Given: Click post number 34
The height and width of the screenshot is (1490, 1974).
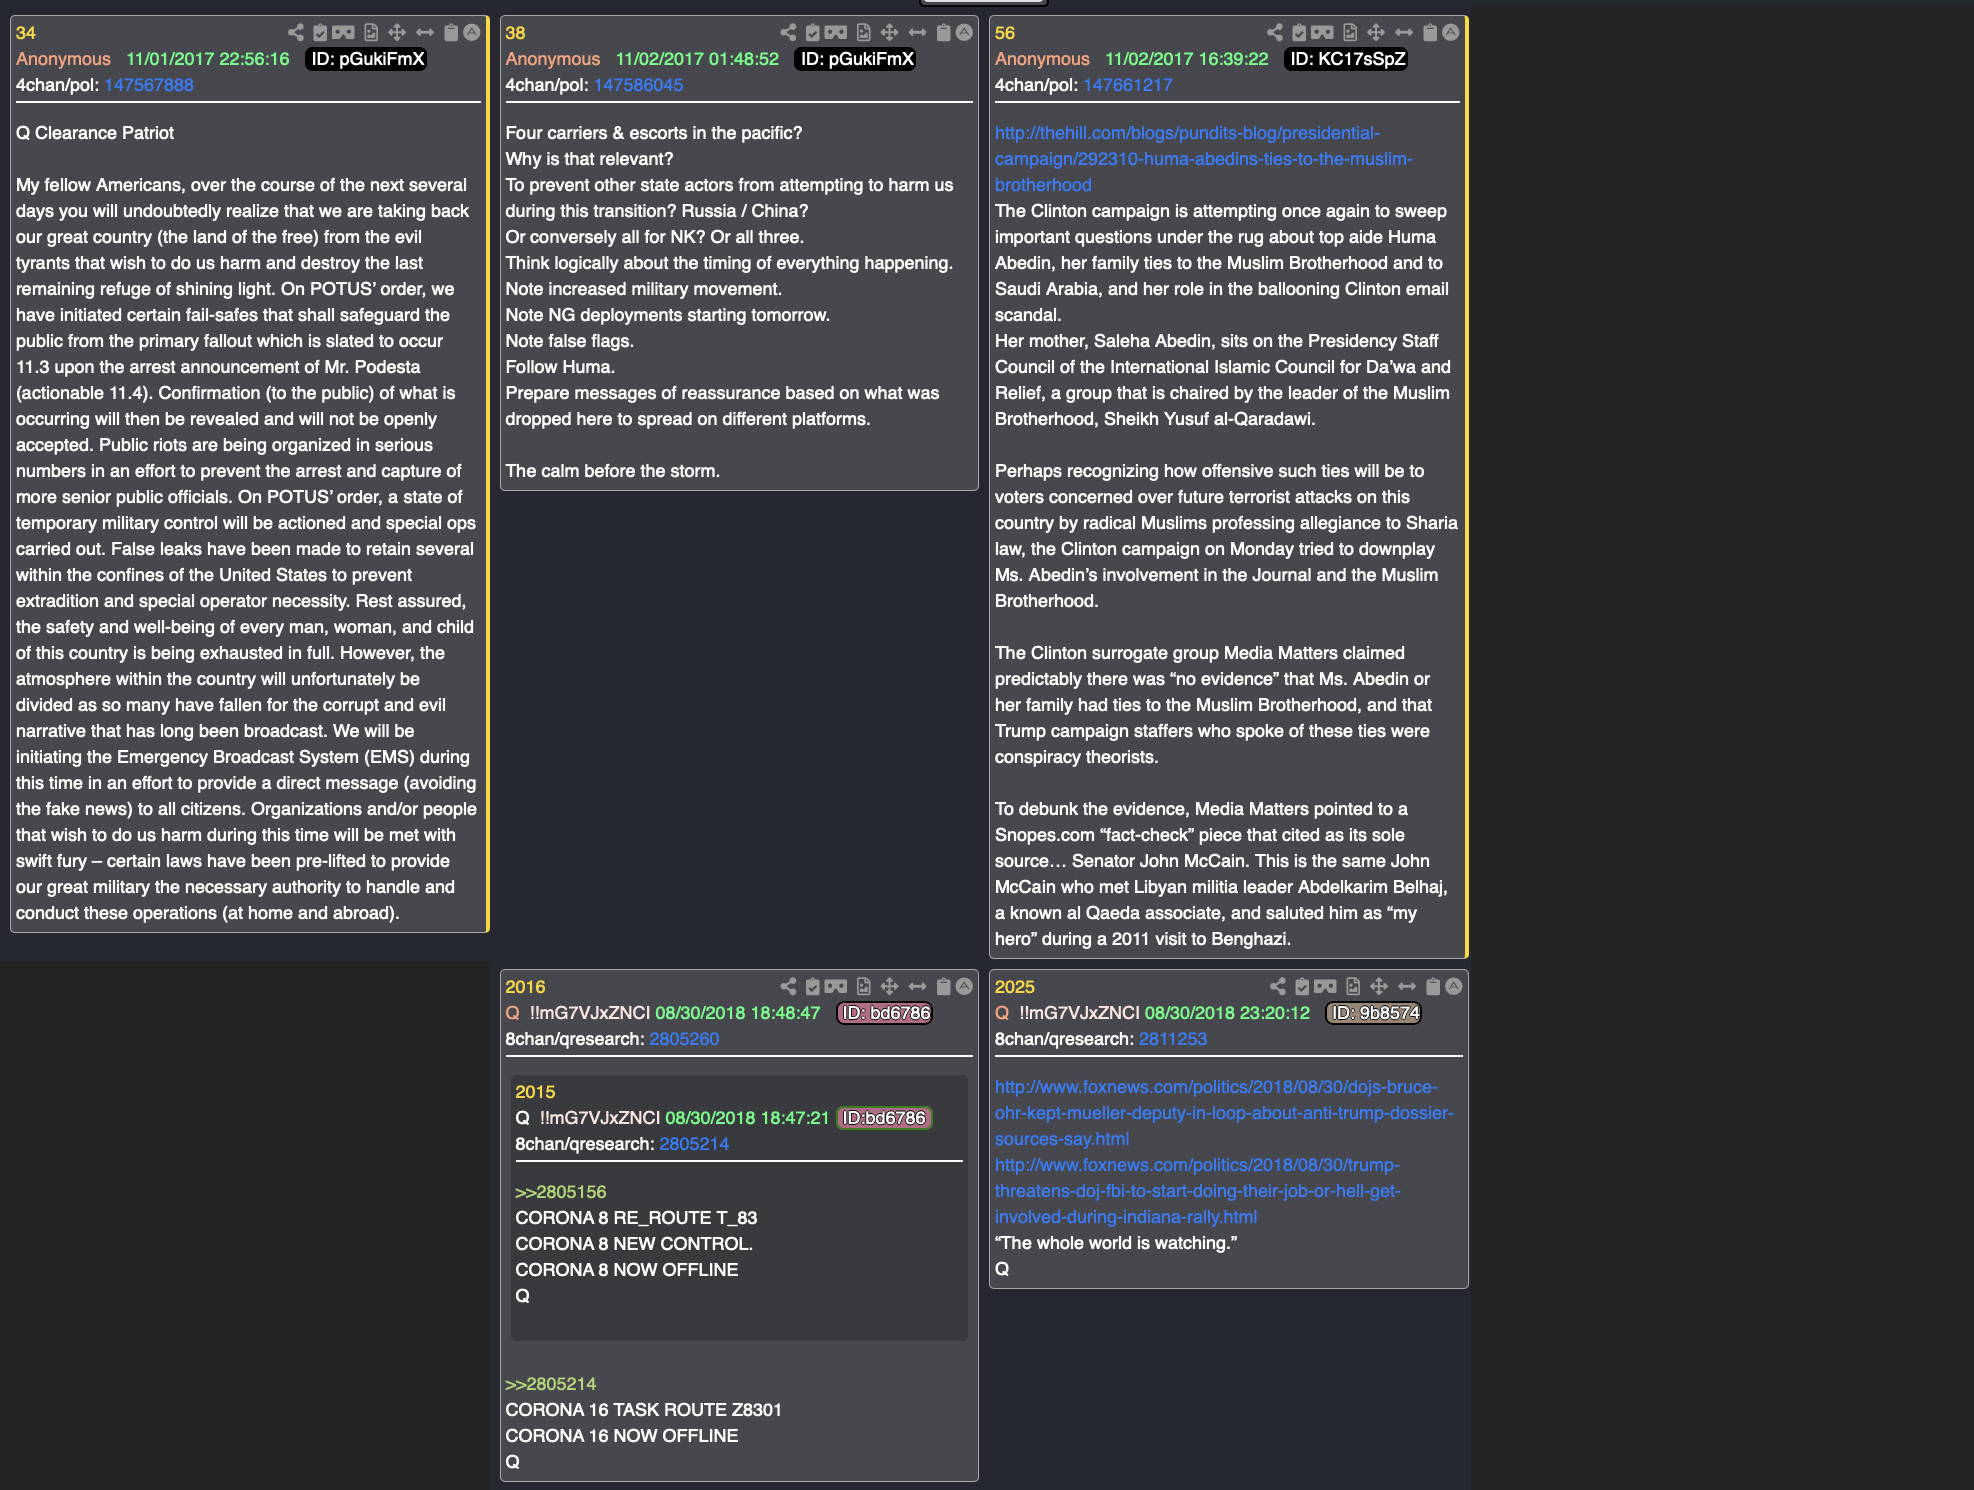Looking at the screenshot, I should coord(26,33).
